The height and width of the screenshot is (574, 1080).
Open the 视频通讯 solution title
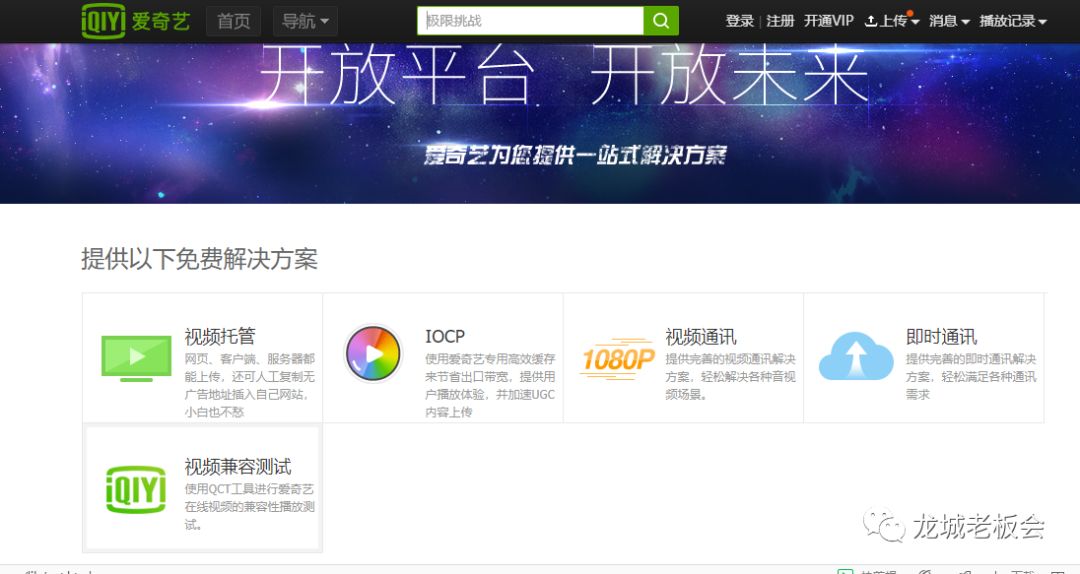pyautogui.click(x=700, y=336)
